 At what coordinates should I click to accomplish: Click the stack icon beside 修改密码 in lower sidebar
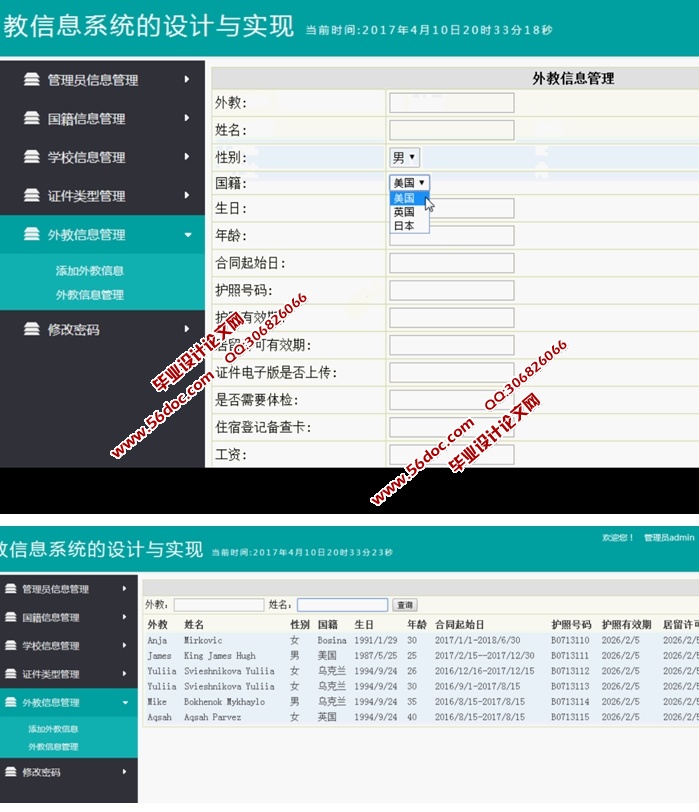[9, 772]
